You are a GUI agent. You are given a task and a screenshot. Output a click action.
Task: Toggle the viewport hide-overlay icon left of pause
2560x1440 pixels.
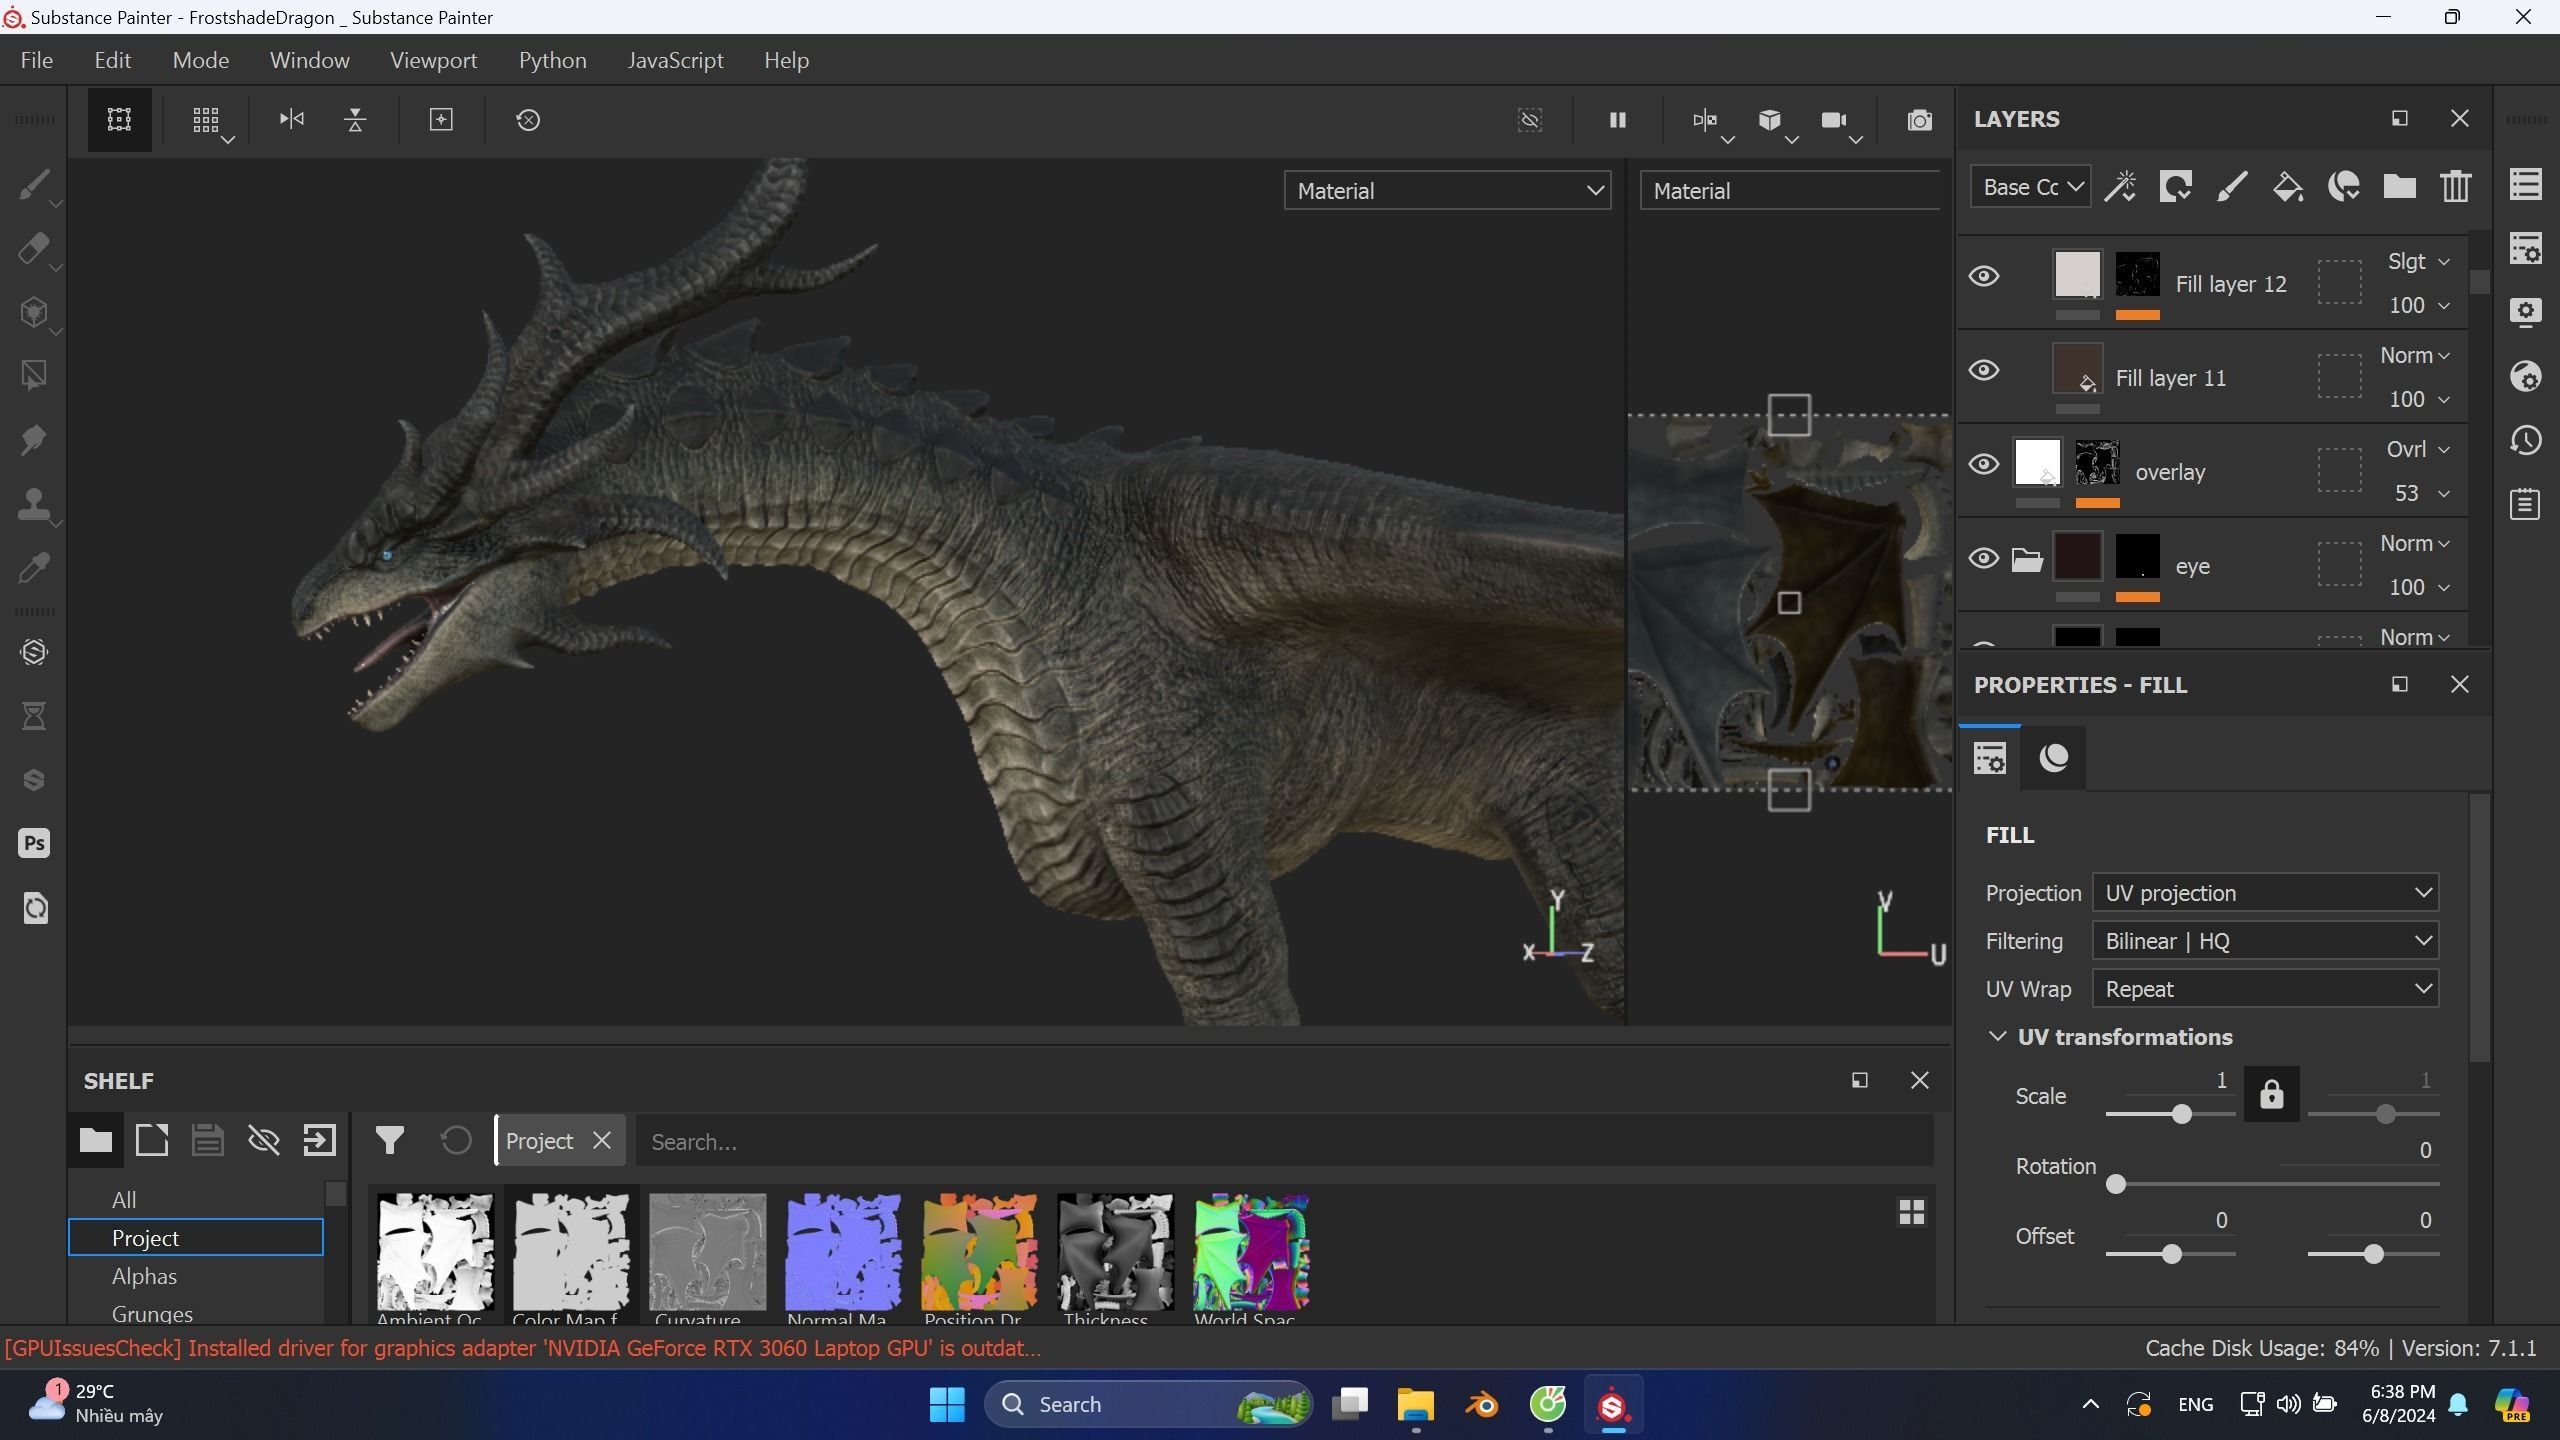click(1529, 120)
